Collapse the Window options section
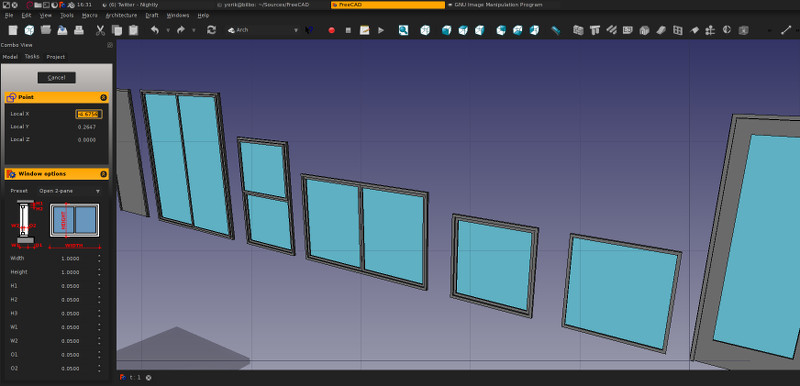The image size is (800, 386). 104,174
